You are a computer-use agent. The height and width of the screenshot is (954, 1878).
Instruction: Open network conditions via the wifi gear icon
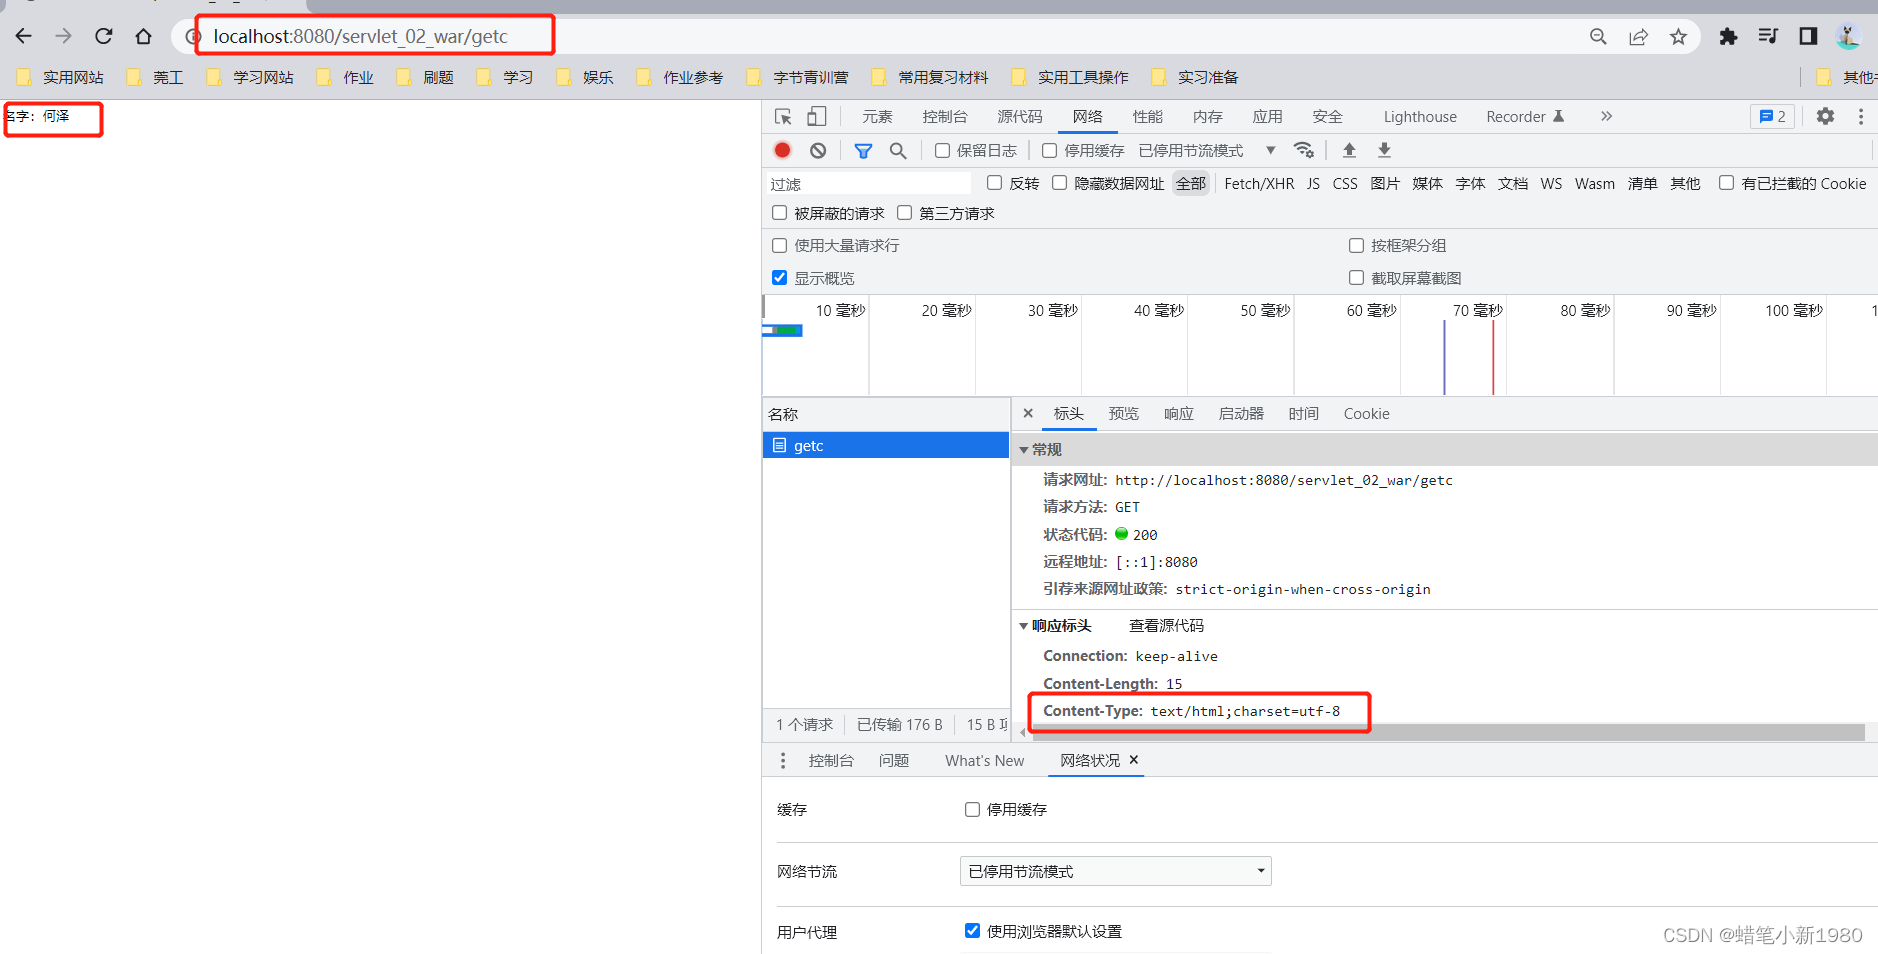pyautogui.click(x=1305, y=150)
